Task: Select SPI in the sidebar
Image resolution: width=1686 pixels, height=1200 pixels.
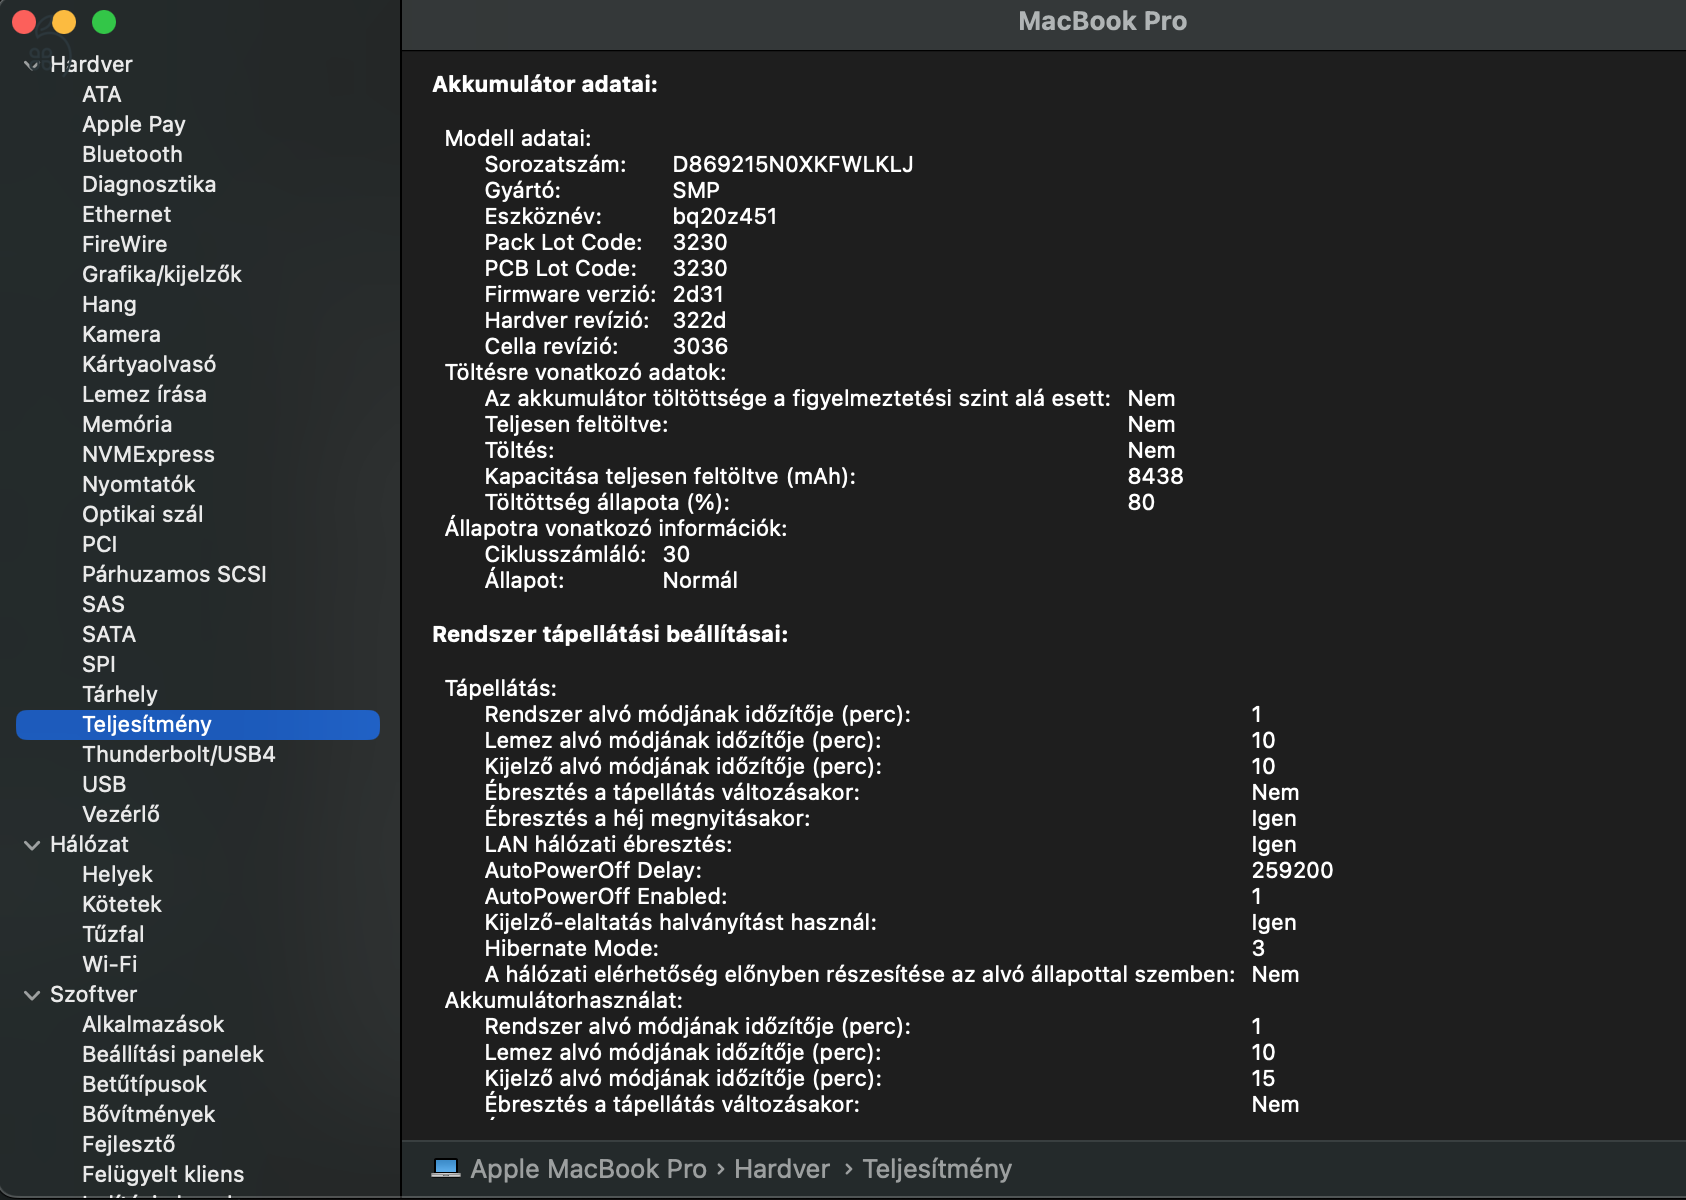Action: pos(99,664)
